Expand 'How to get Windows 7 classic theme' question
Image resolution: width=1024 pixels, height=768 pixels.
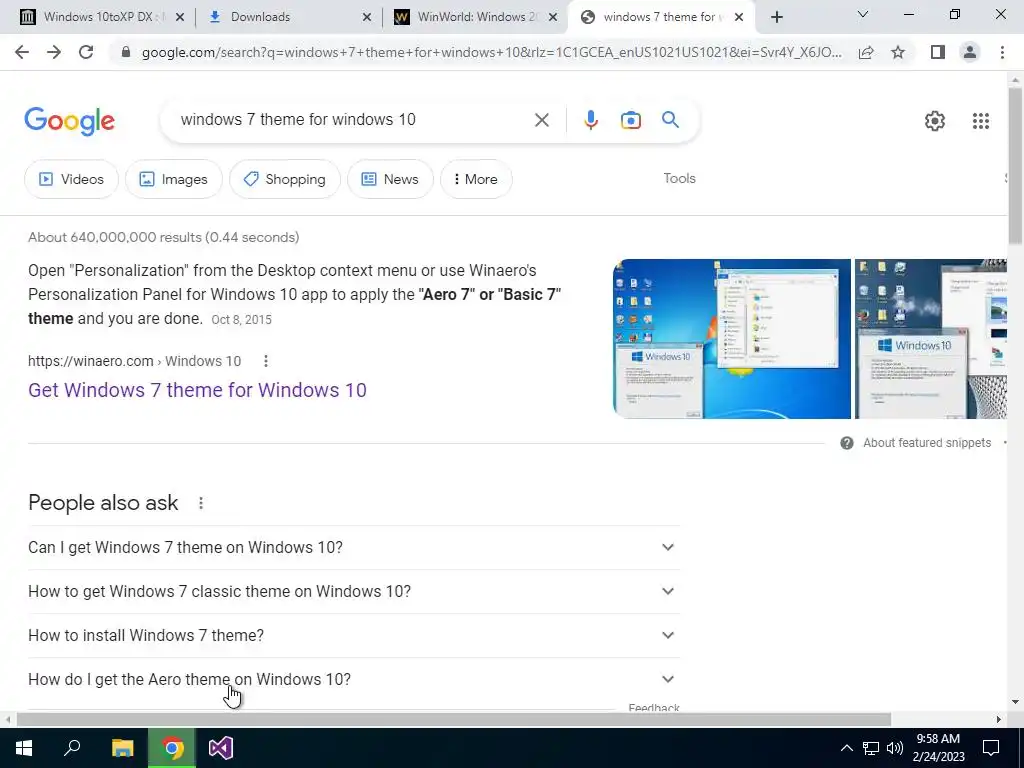pos(353,591)
